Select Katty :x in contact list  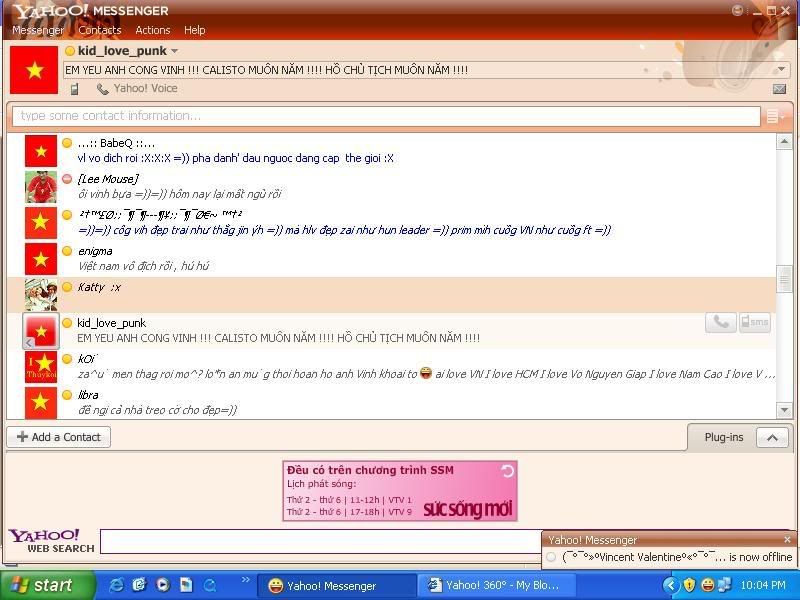click(x=99, y=288)
